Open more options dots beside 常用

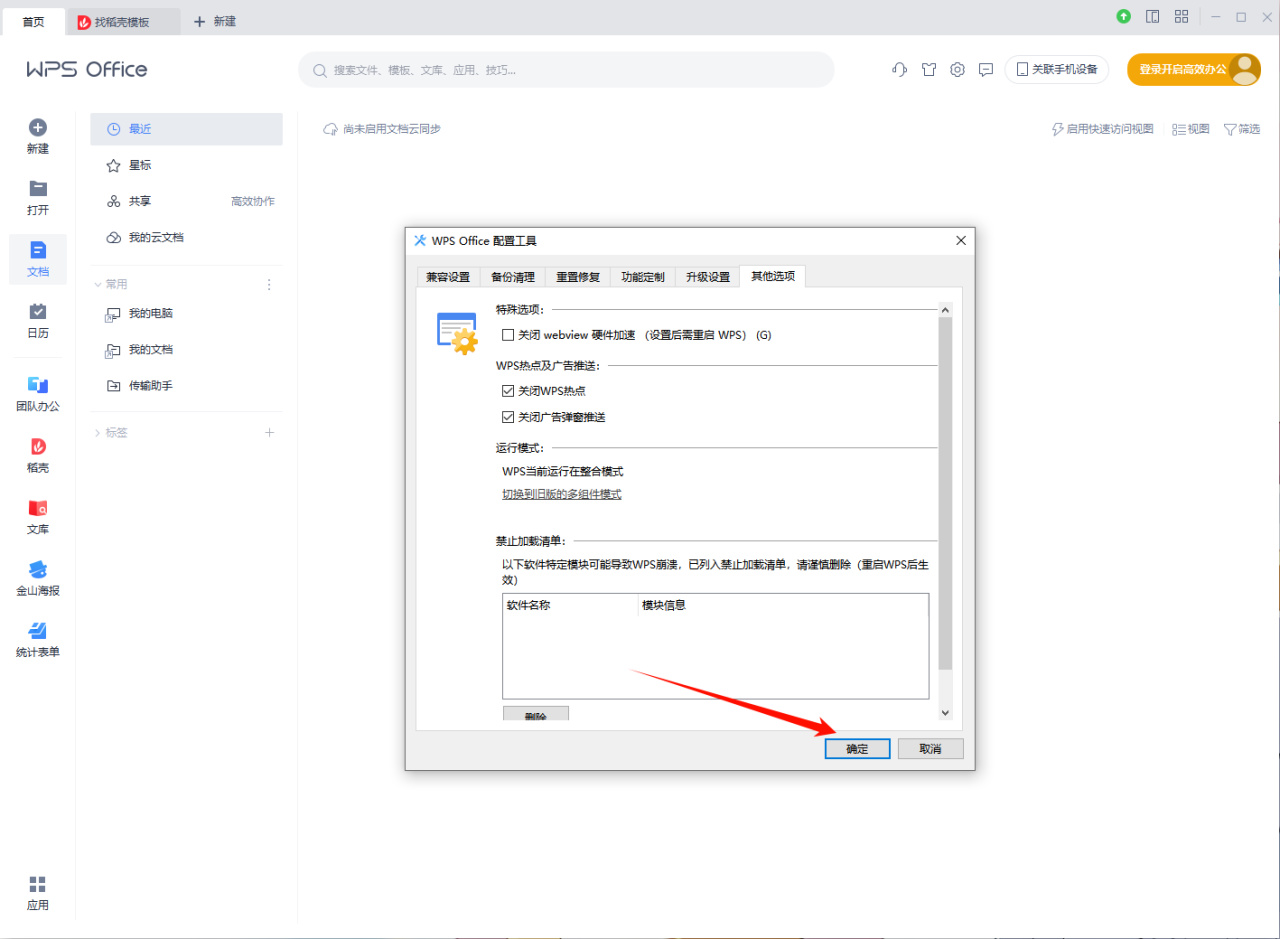coord(269,285)
